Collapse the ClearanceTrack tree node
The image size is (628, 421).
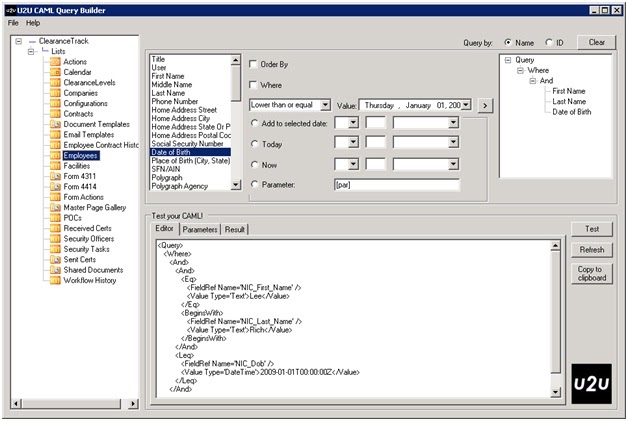pos(18,41)
